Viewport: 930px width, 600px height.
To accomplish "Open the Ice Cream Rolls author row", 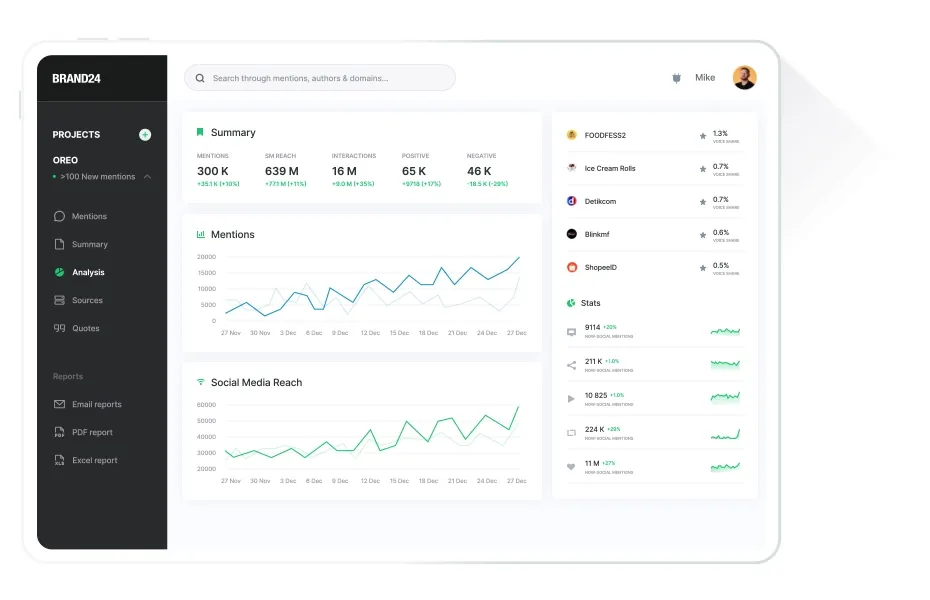I will click(655, 168).
